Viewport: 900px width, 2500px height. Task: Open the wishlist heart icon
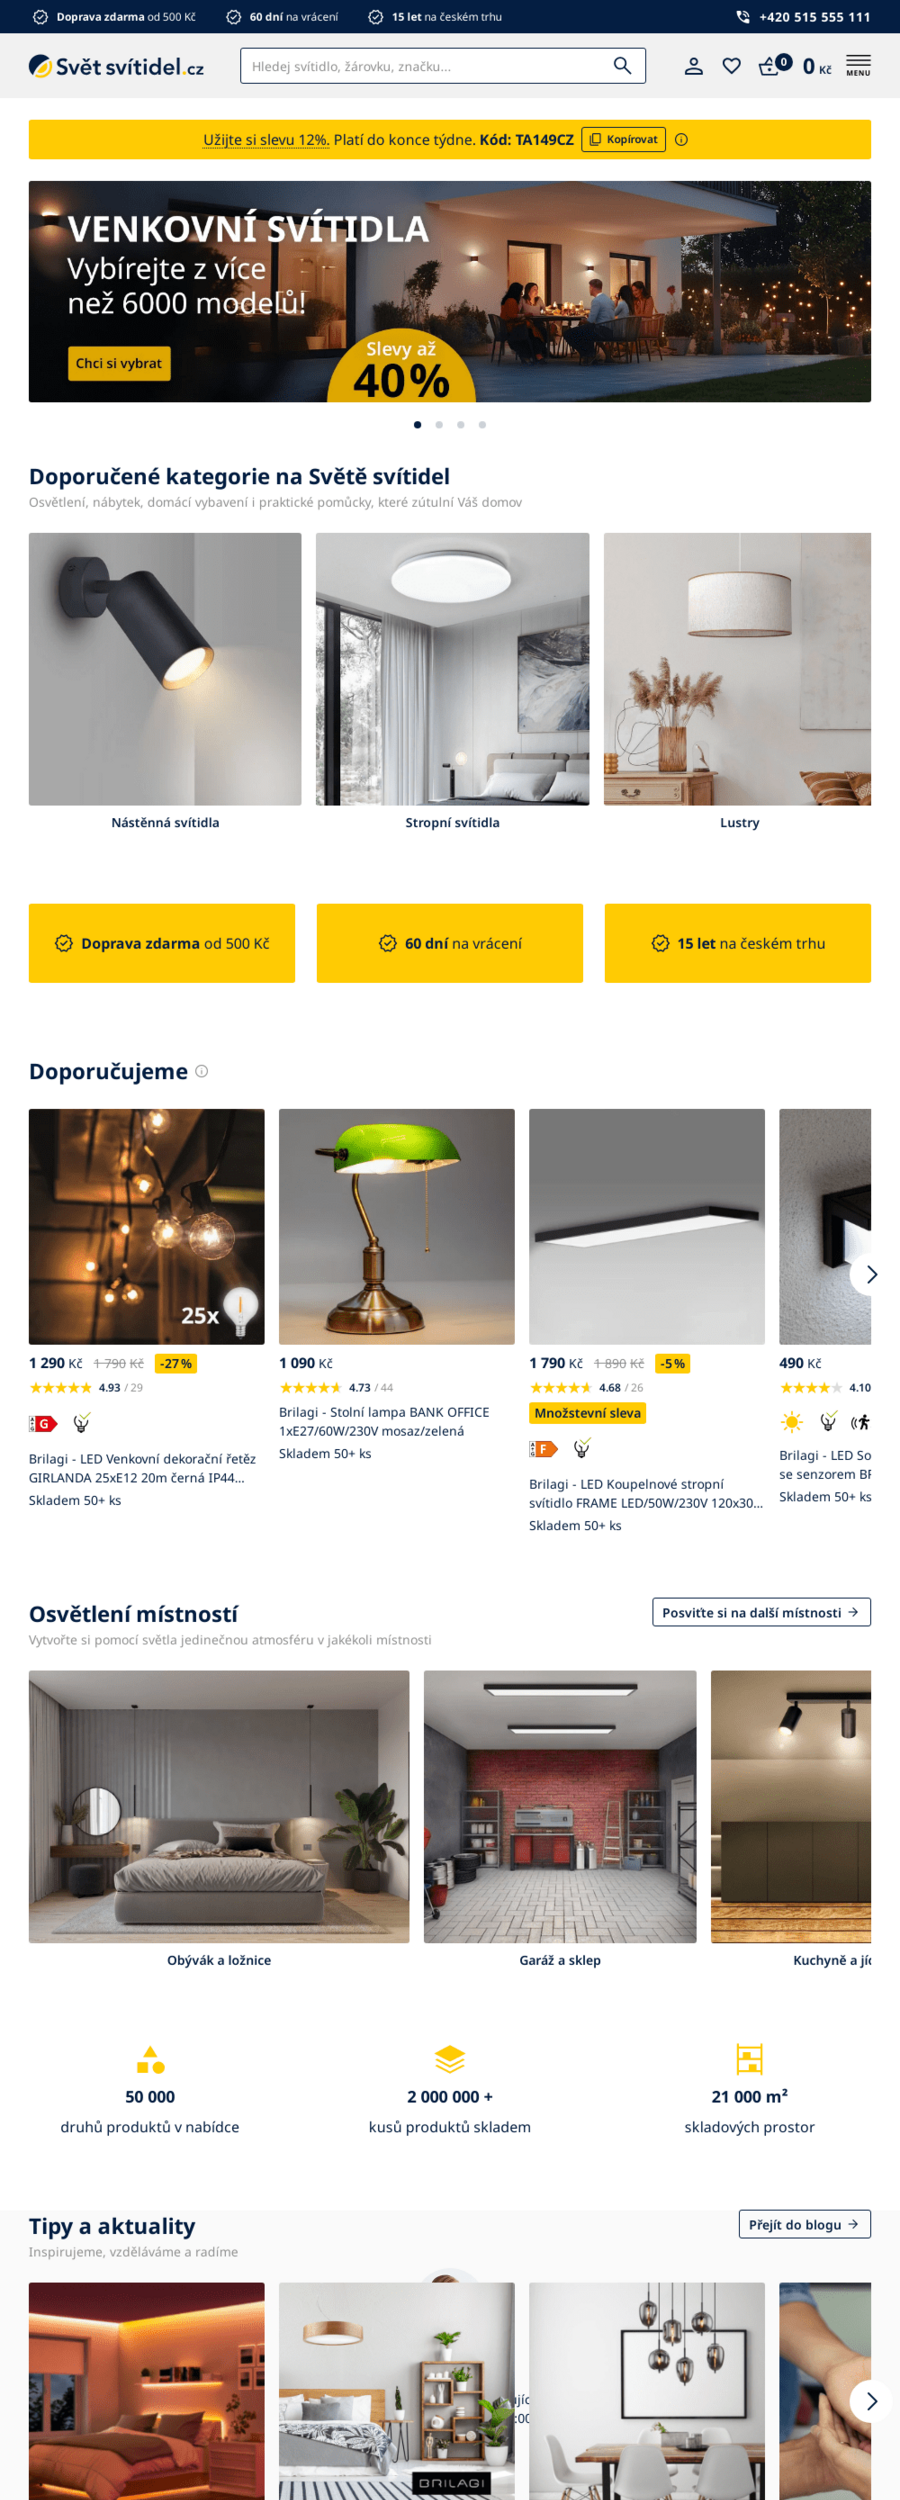click(x=732, y=66)
